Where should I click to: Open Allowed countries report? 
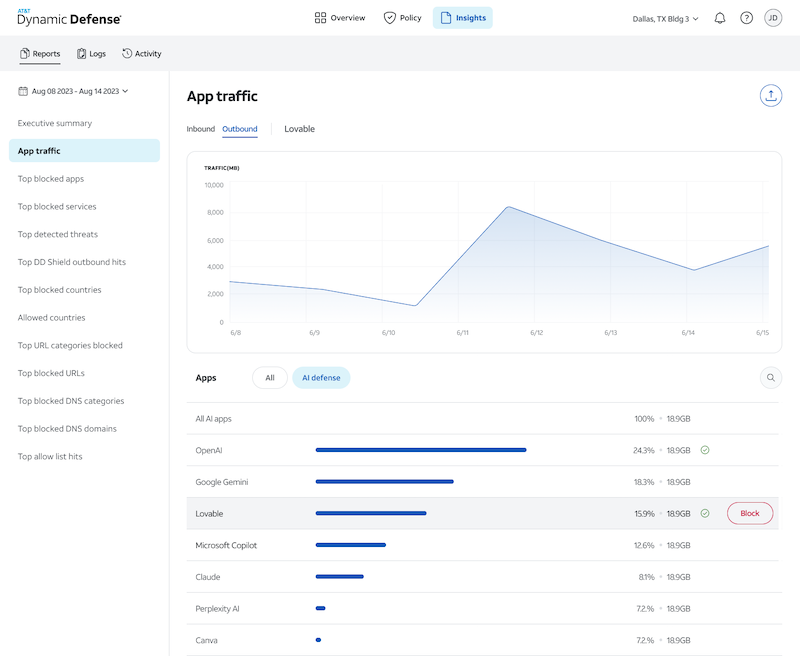pyautogui.click(x=52, y=317)
